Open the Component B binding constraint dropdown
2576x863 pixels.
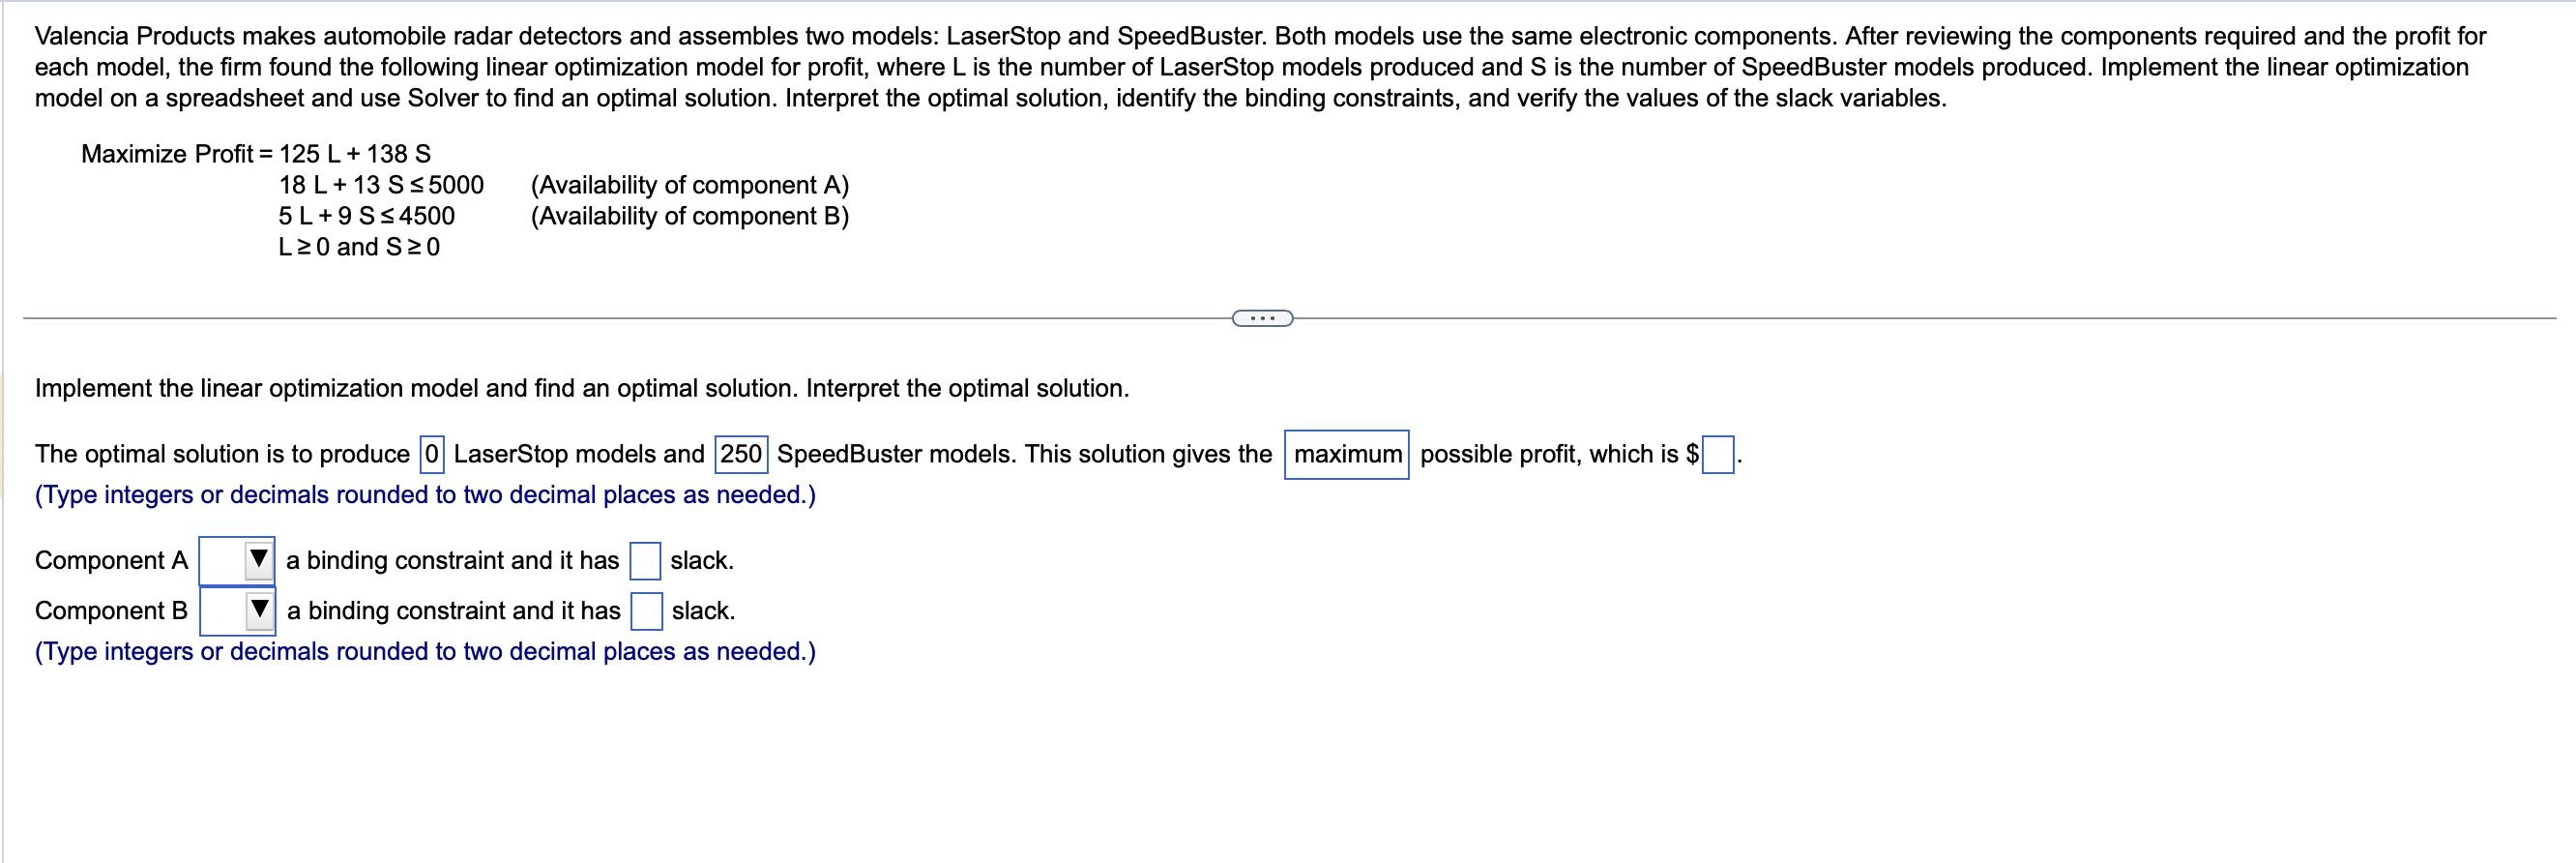click(x=237, y=610)
